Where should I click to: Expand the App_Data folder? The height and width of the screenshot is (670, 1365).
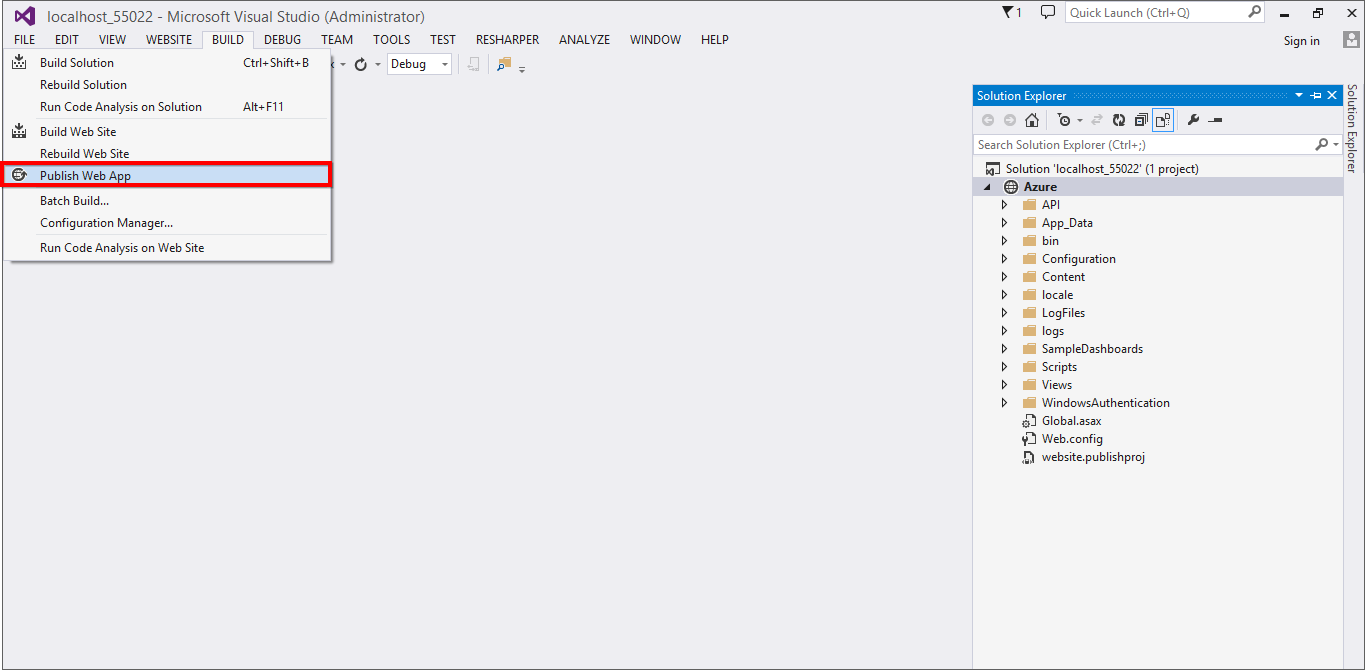click(x=1005, y=223)
